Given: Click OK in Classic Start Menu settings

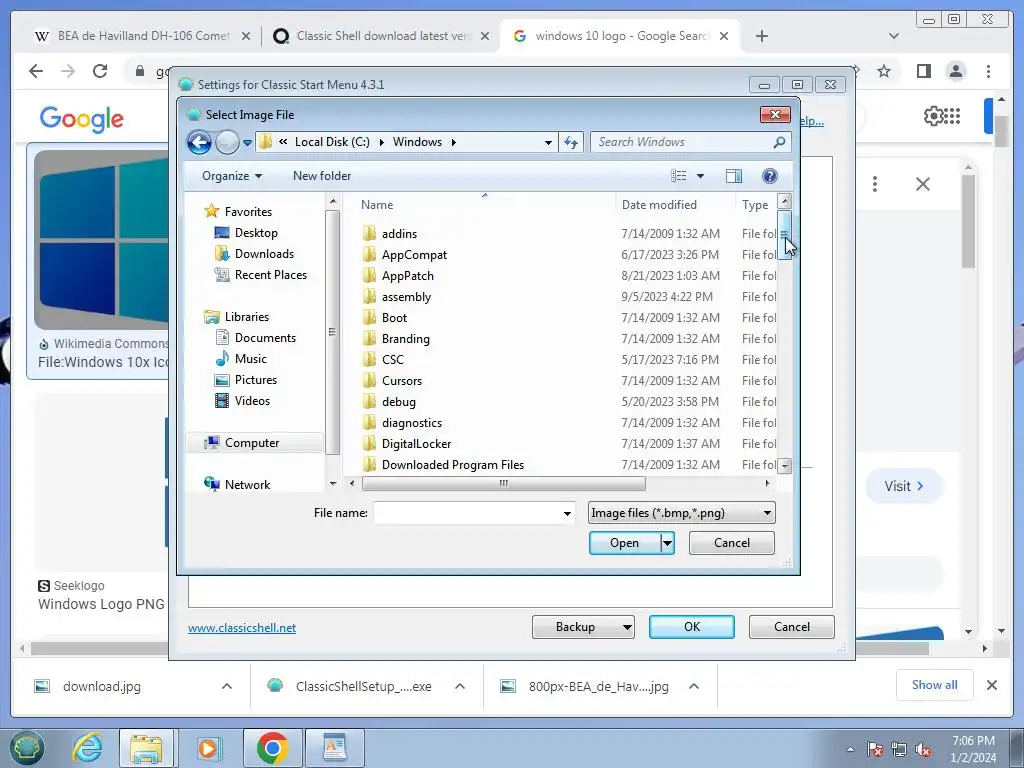Looking at the screenshot, I should tap(692, 627).
